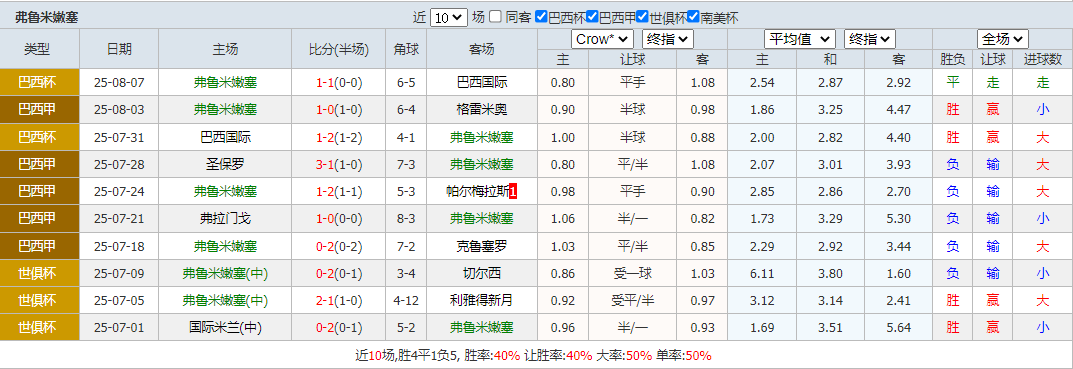Click the 25-07-24 date cell
1073x369 pixels.
119,192
